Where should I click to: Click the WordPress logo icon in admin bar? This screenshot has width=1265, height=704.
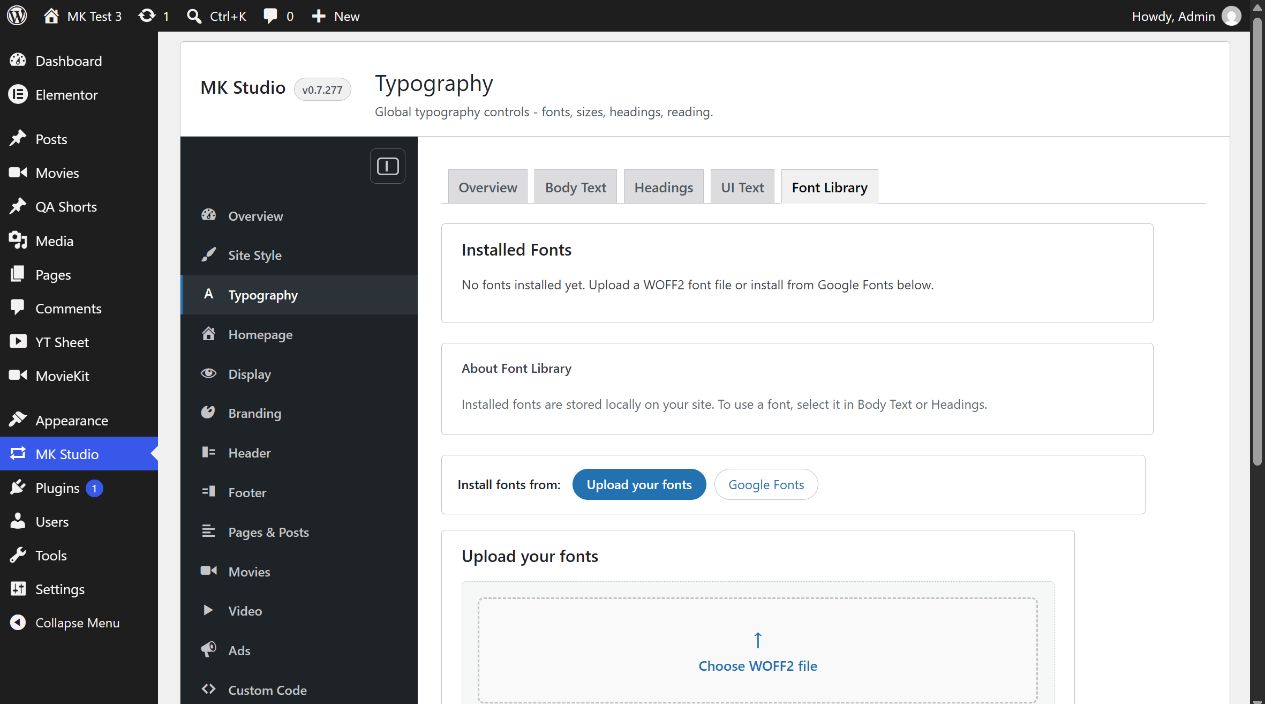click(x=17, y=16)
